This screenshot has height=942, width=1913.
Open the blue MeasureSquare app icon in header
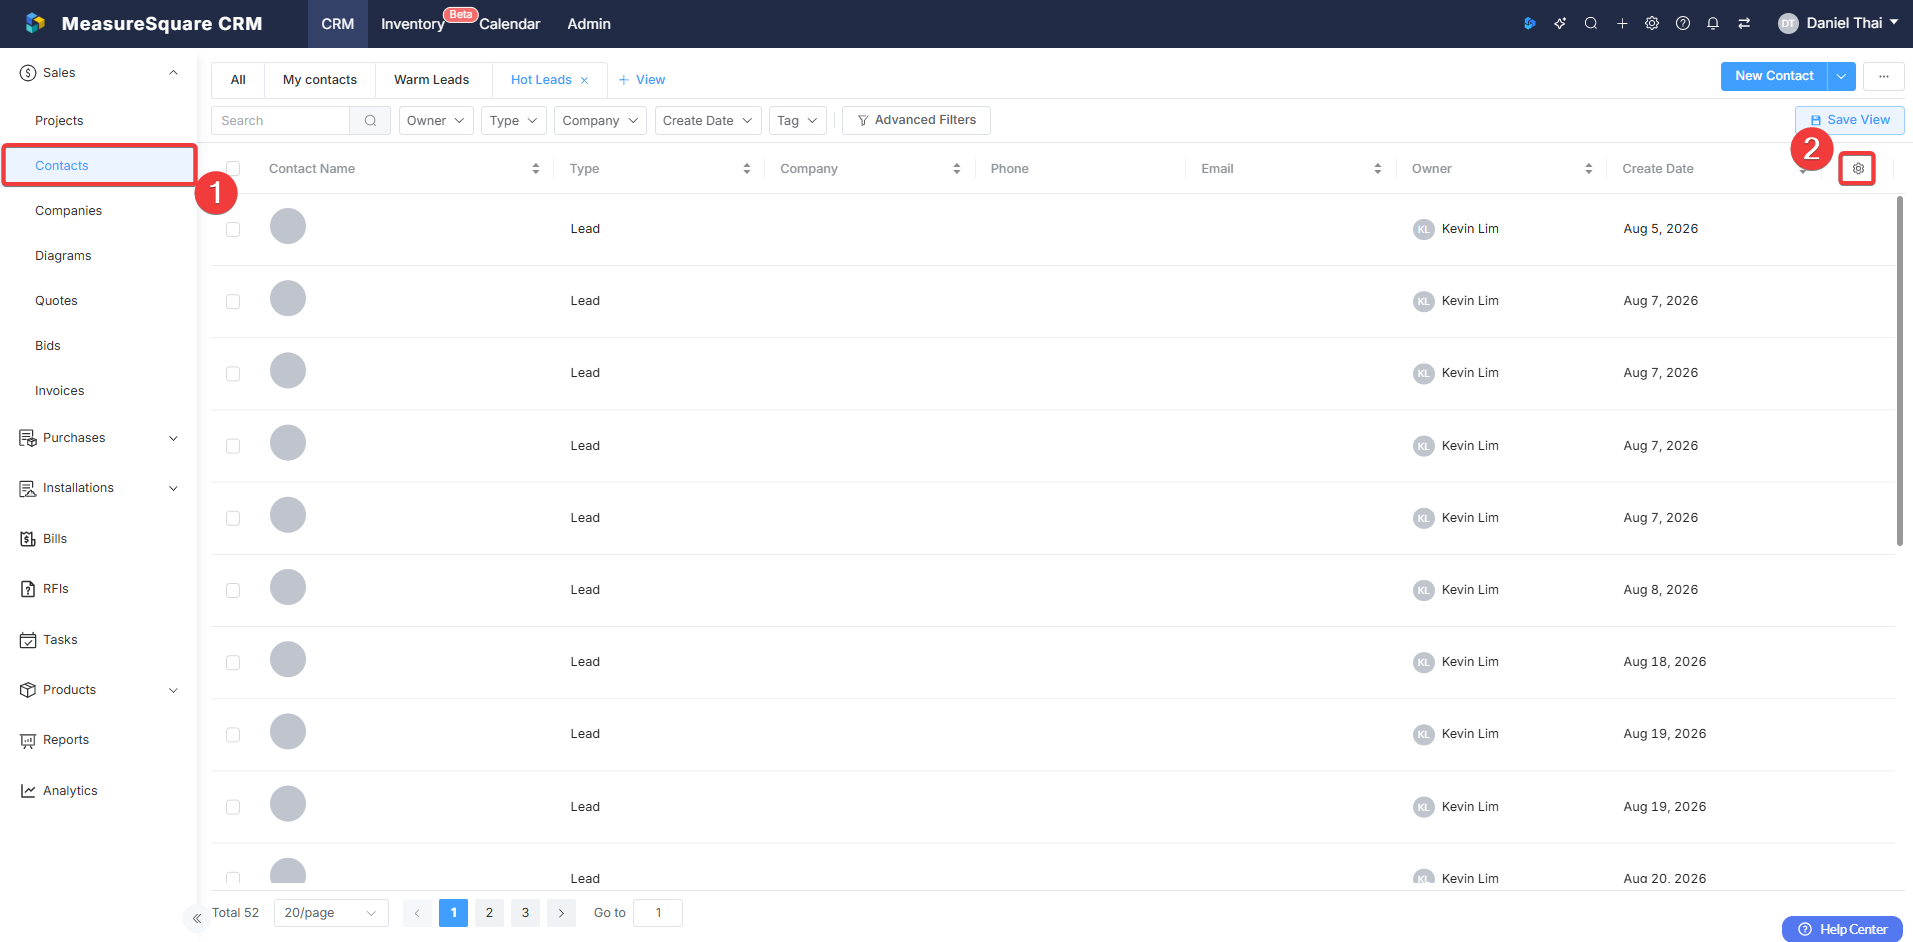(x=1529, y=23)
